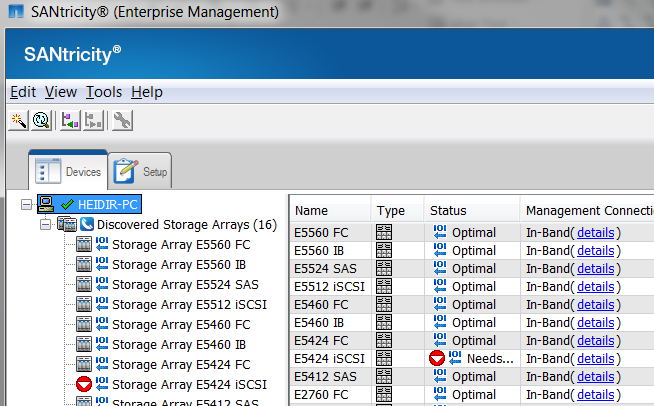Collapse the HEIDIR-PC tree node
The image size is (654, 406).
coord(26,204)
